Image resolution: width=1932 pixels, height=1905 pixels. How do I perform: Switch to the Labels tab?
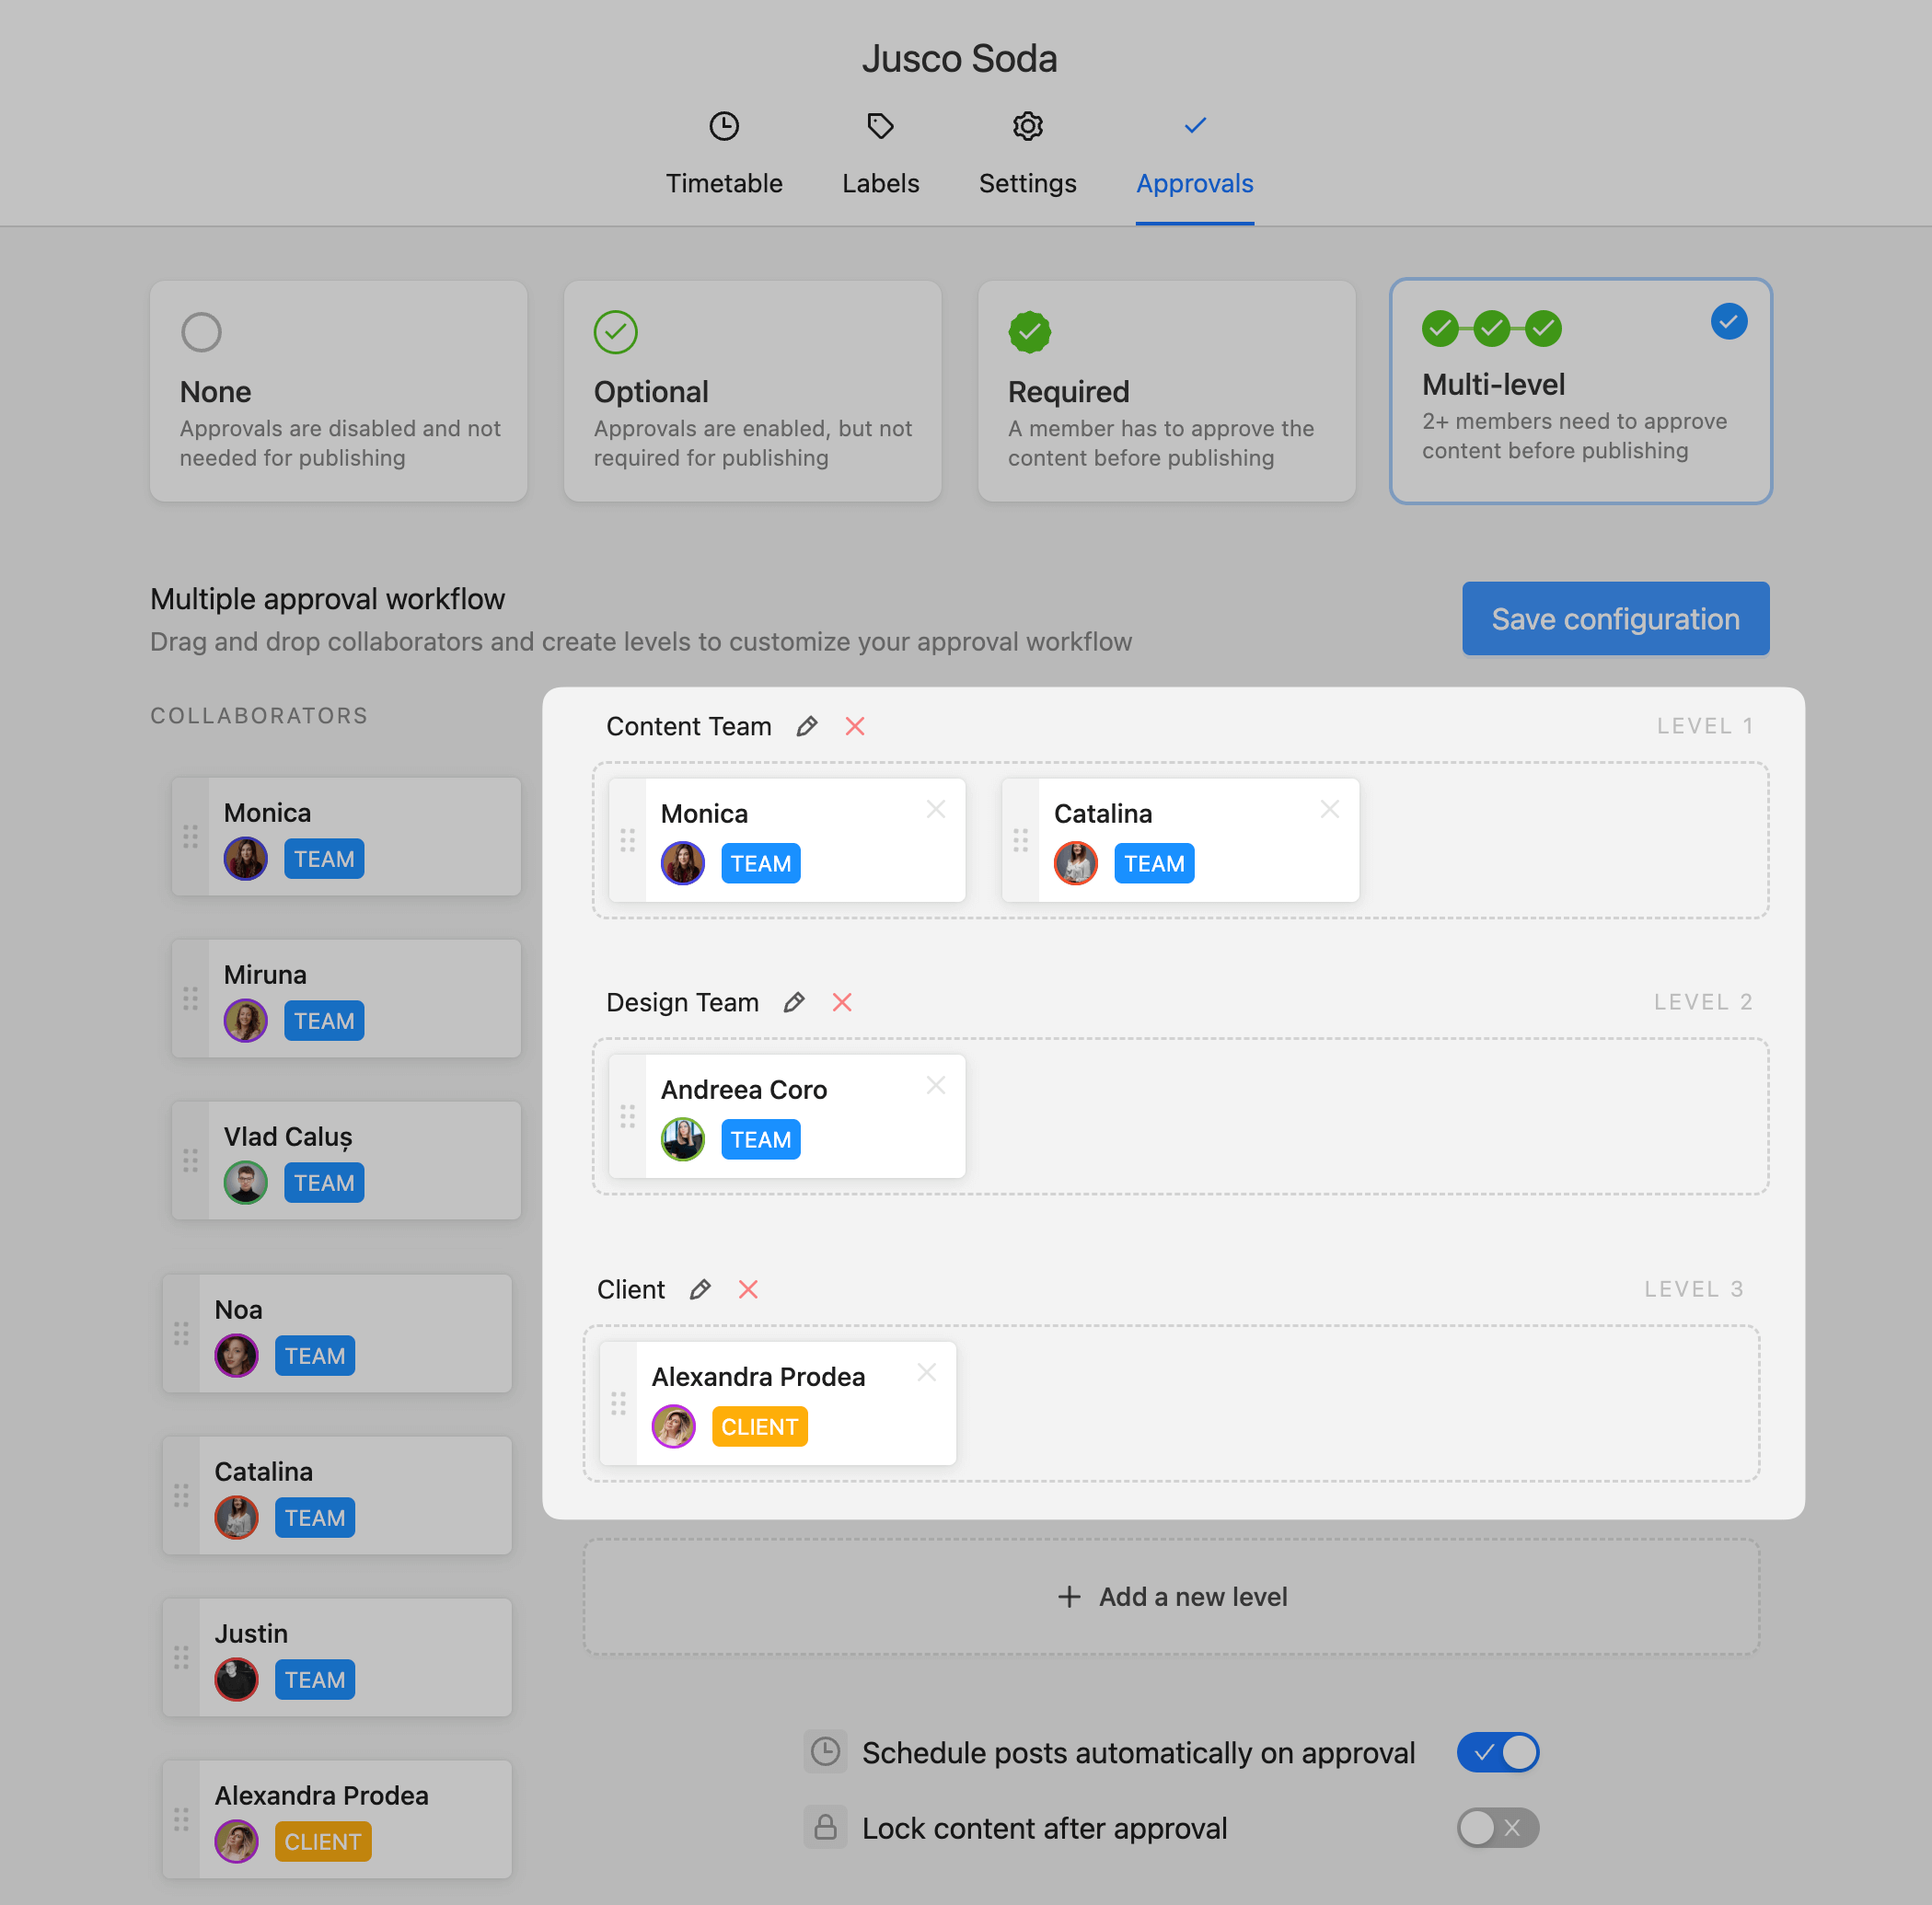pyautogui.click(x=880, y=154)
